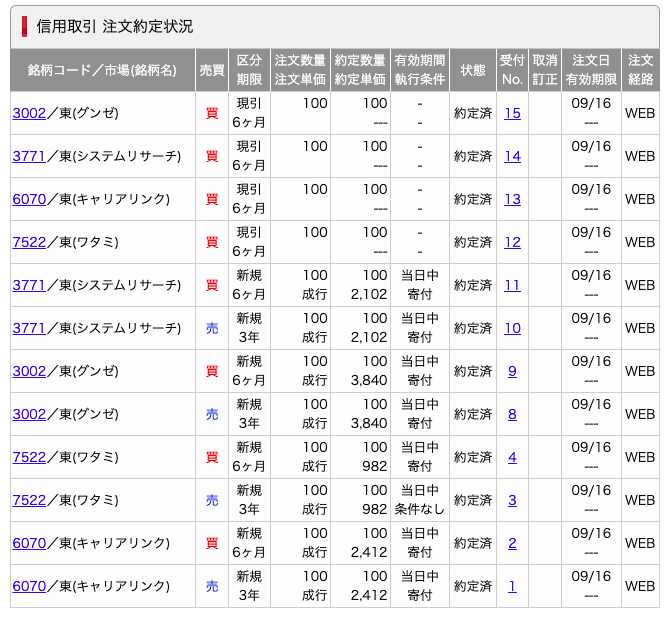The width and height of the screenshot is (669, 618).
Task: Open stock code 3002 in the top row
Action: click(29, 113)
